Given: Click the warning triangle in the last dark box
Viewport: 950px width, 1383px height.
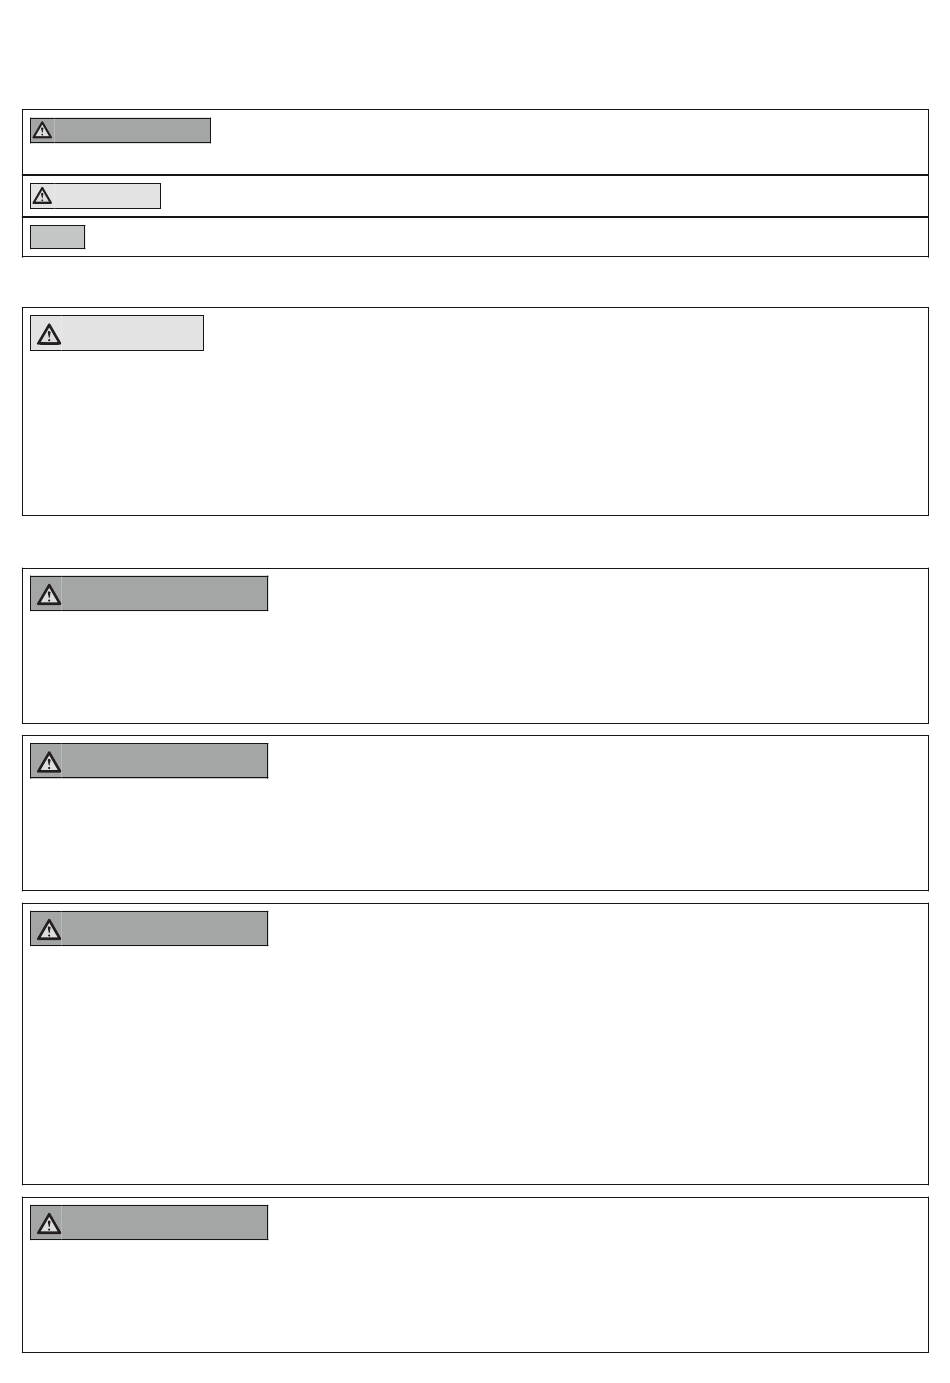Looking at the screenshot, I should coord(48,1222).
